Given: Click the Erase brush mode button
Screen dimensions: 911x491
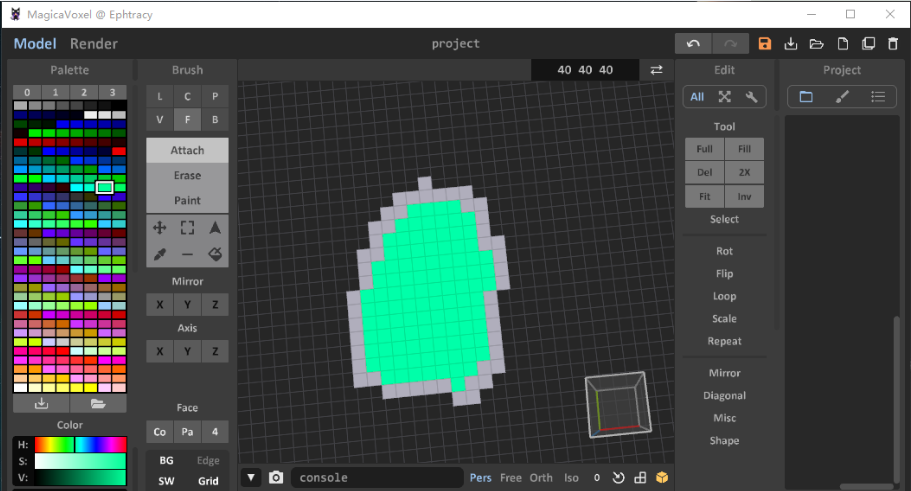Looking at the screenshot, I should click(187, 175).
